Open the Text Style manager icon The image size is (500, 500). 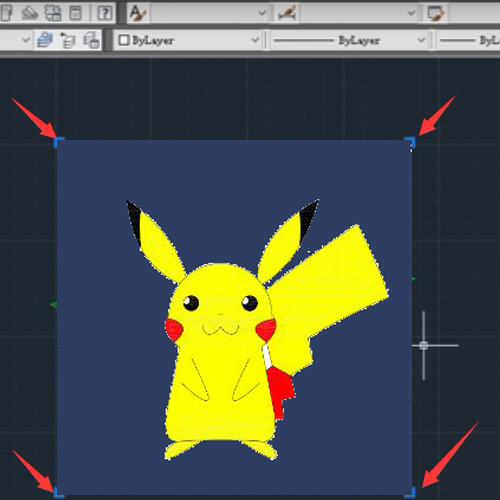(x=138, y=13)
